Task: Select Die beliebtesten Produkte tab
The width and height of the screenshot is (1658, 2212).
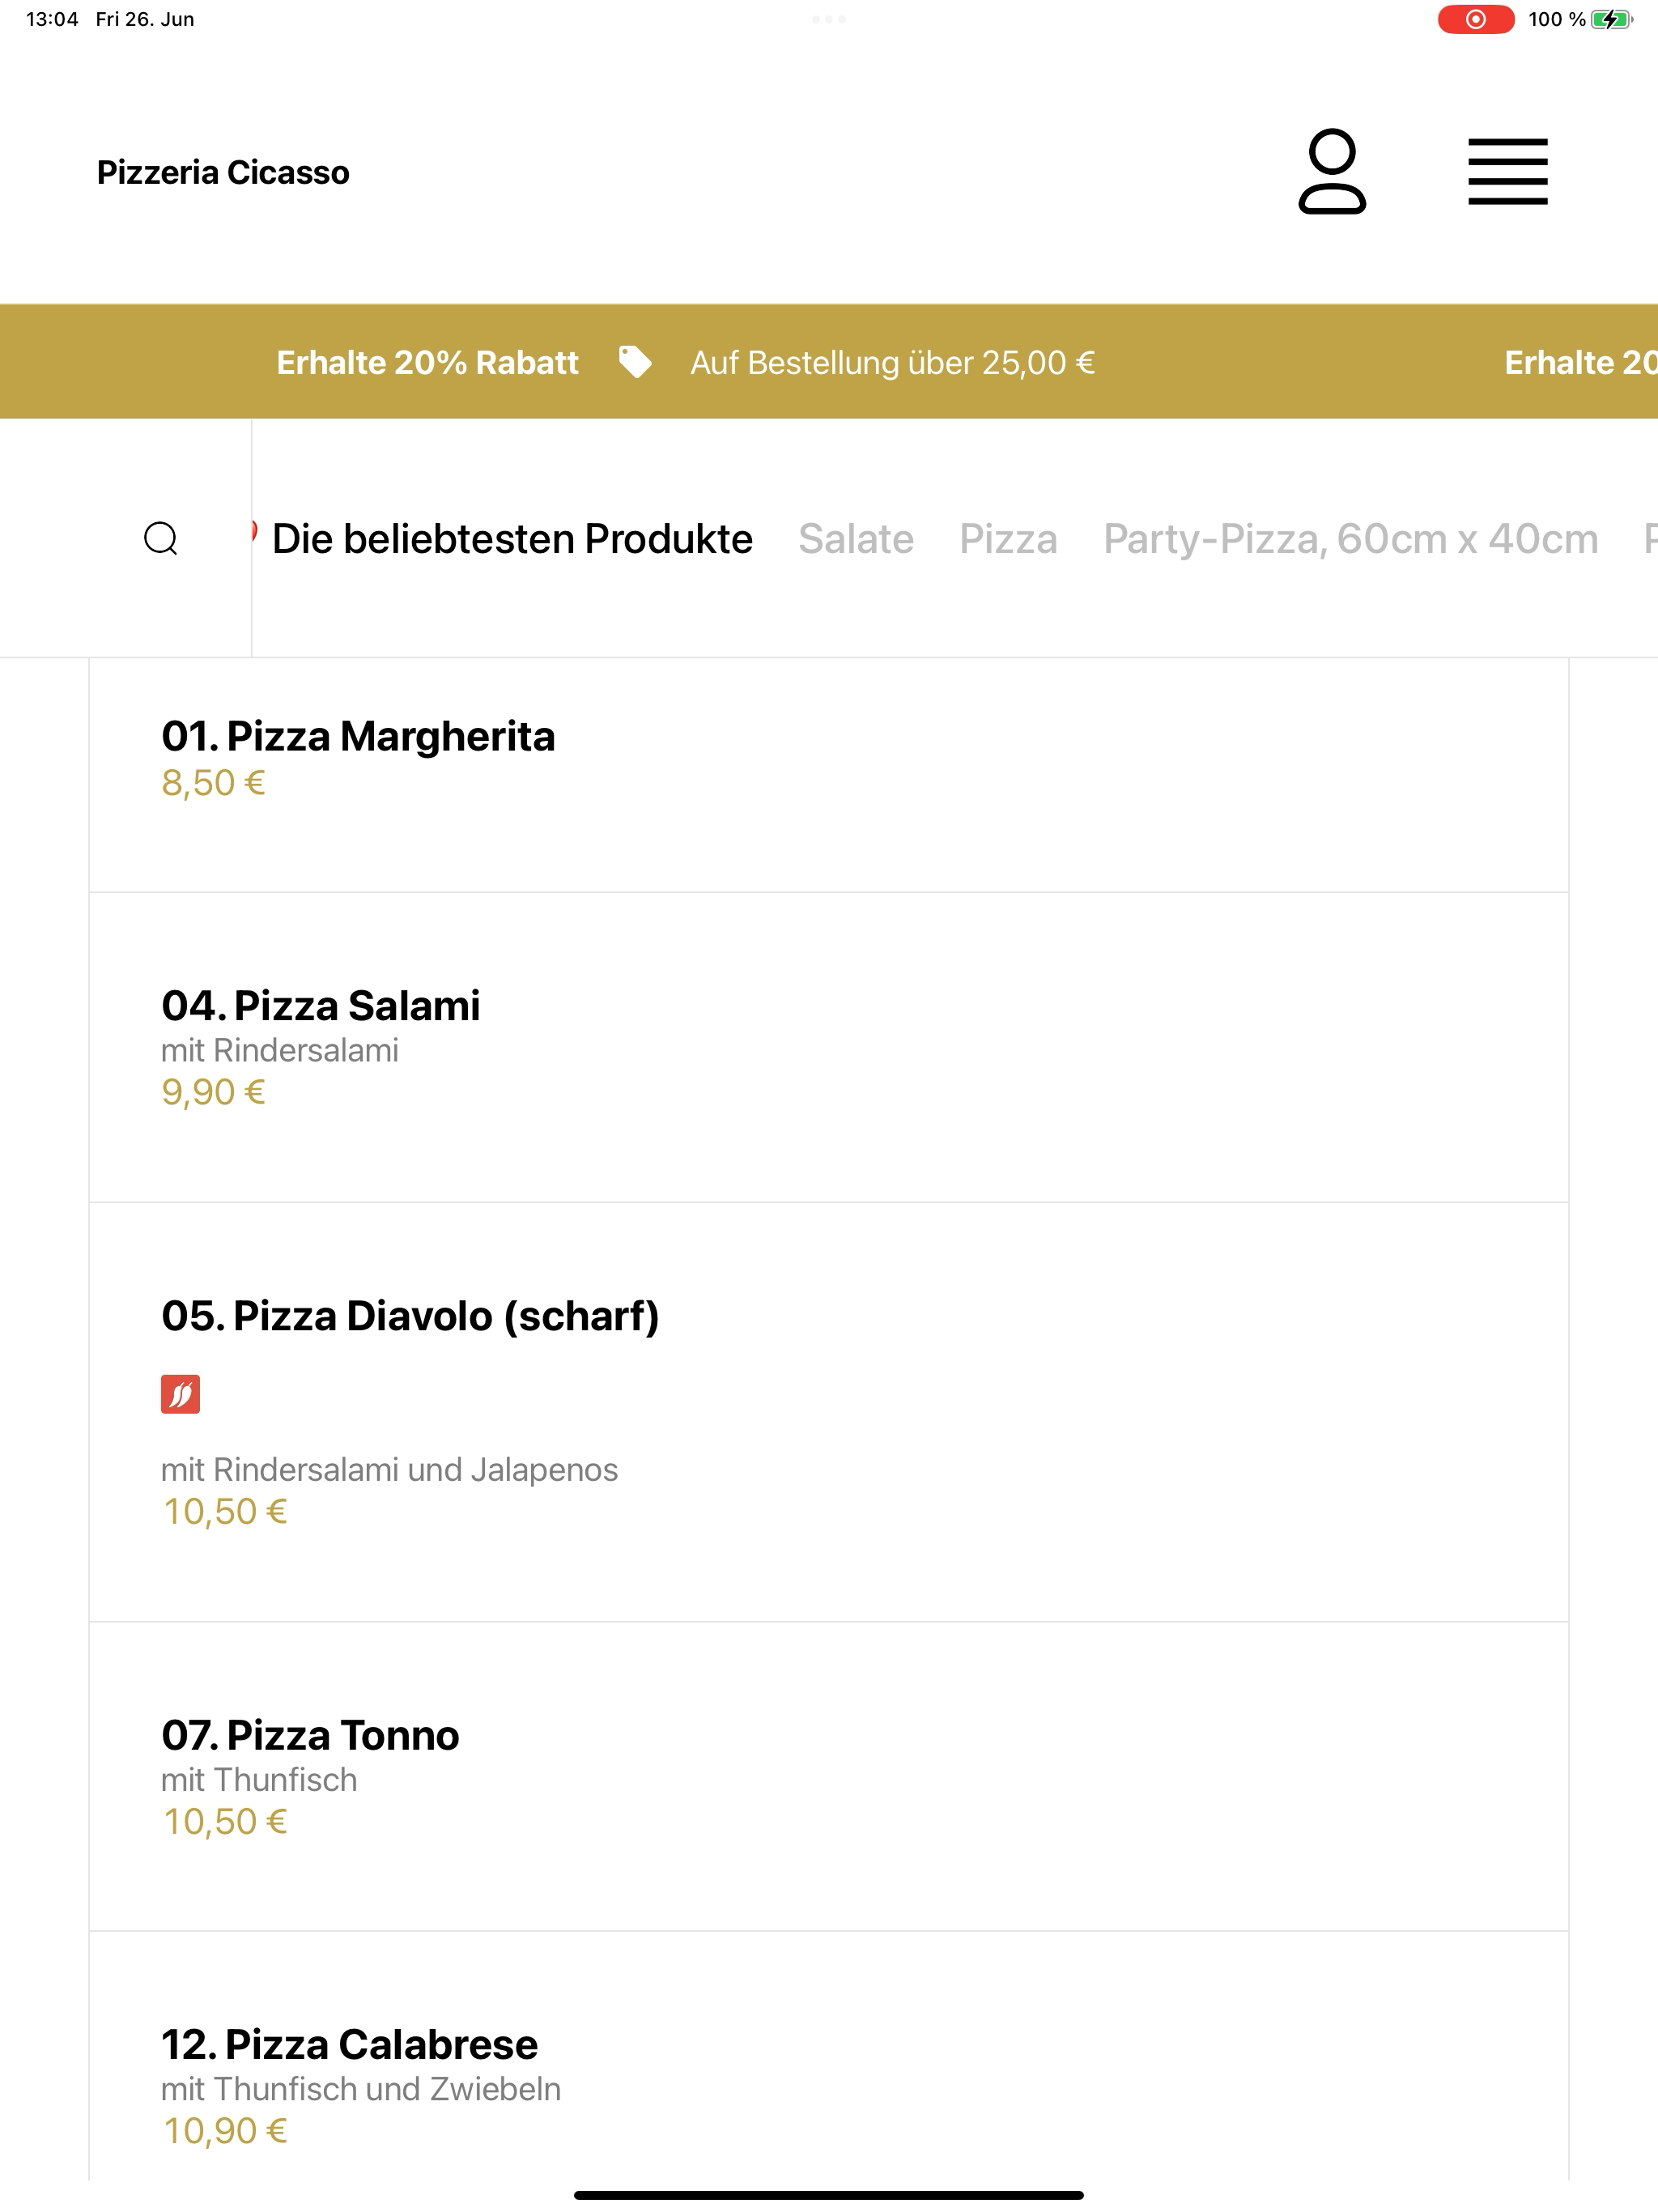Action: (x=512, y=539)
